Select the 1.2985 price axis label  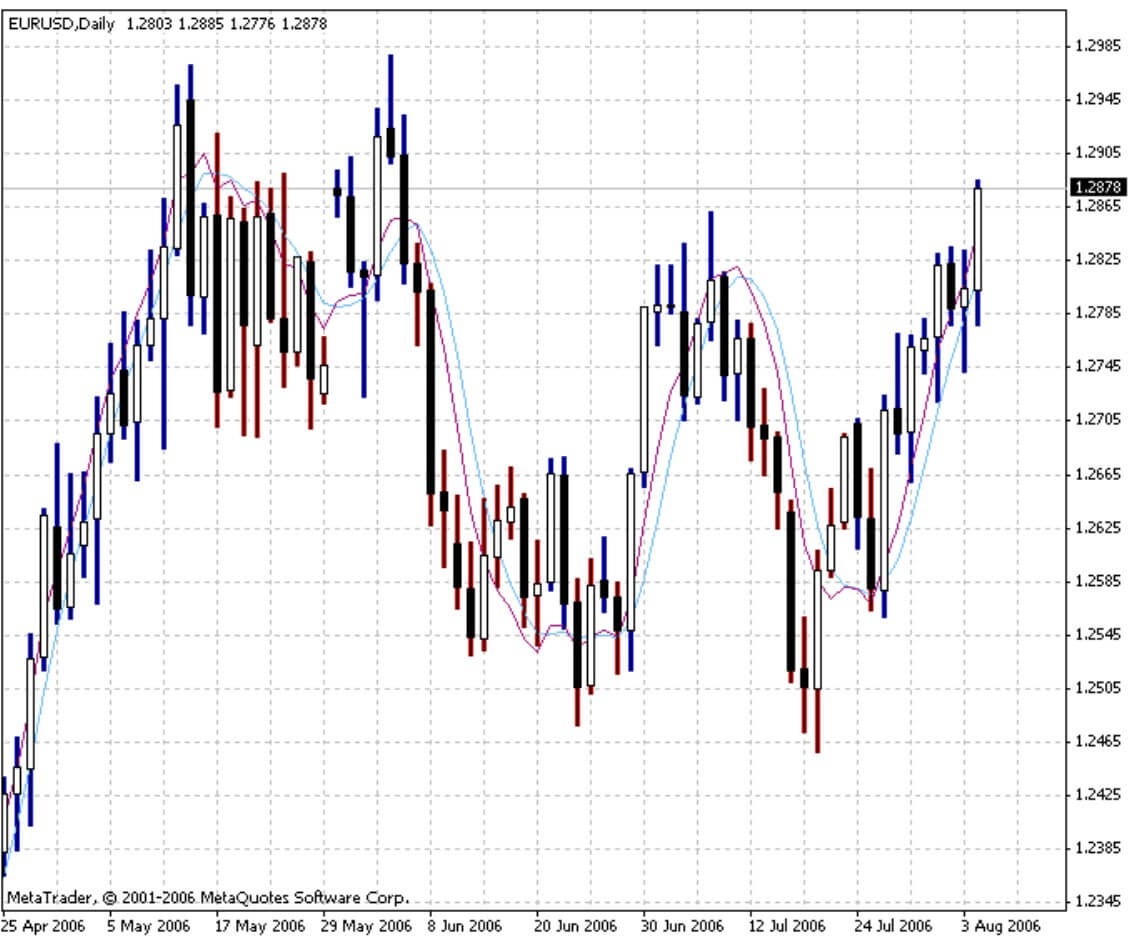click(x=1098, y=46)
